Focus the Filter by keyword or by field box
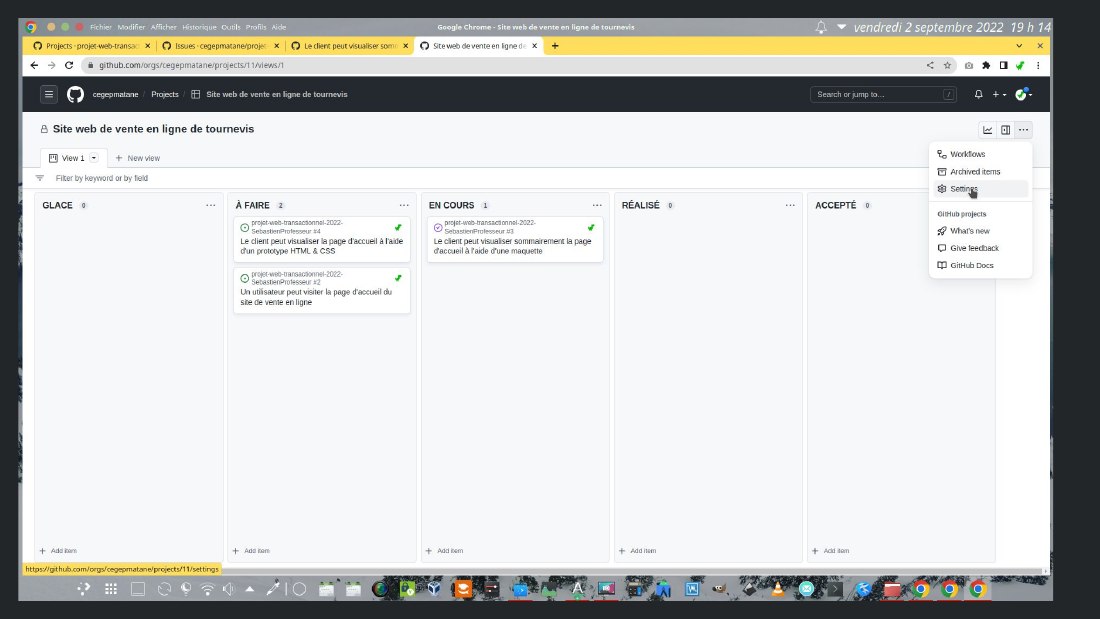Image resolution: width=1100 pixels, height=619 pixels. (491, 178)
